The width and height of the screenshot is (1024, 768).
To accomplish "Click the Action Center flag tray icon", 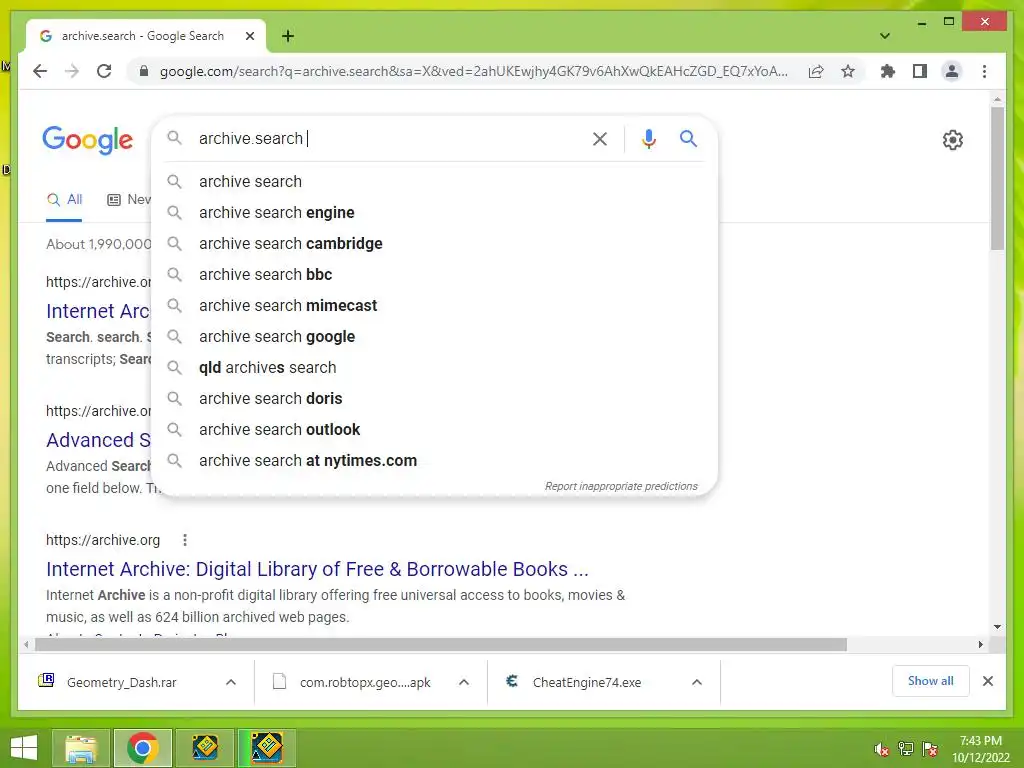I will click(929, 749).
